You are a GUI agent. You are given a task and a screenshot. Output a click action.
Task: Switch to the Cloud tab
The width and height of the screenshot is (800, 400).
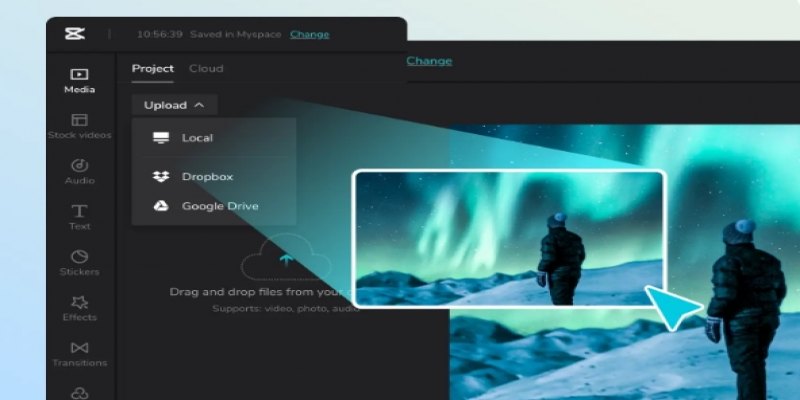tap(206, 68)
